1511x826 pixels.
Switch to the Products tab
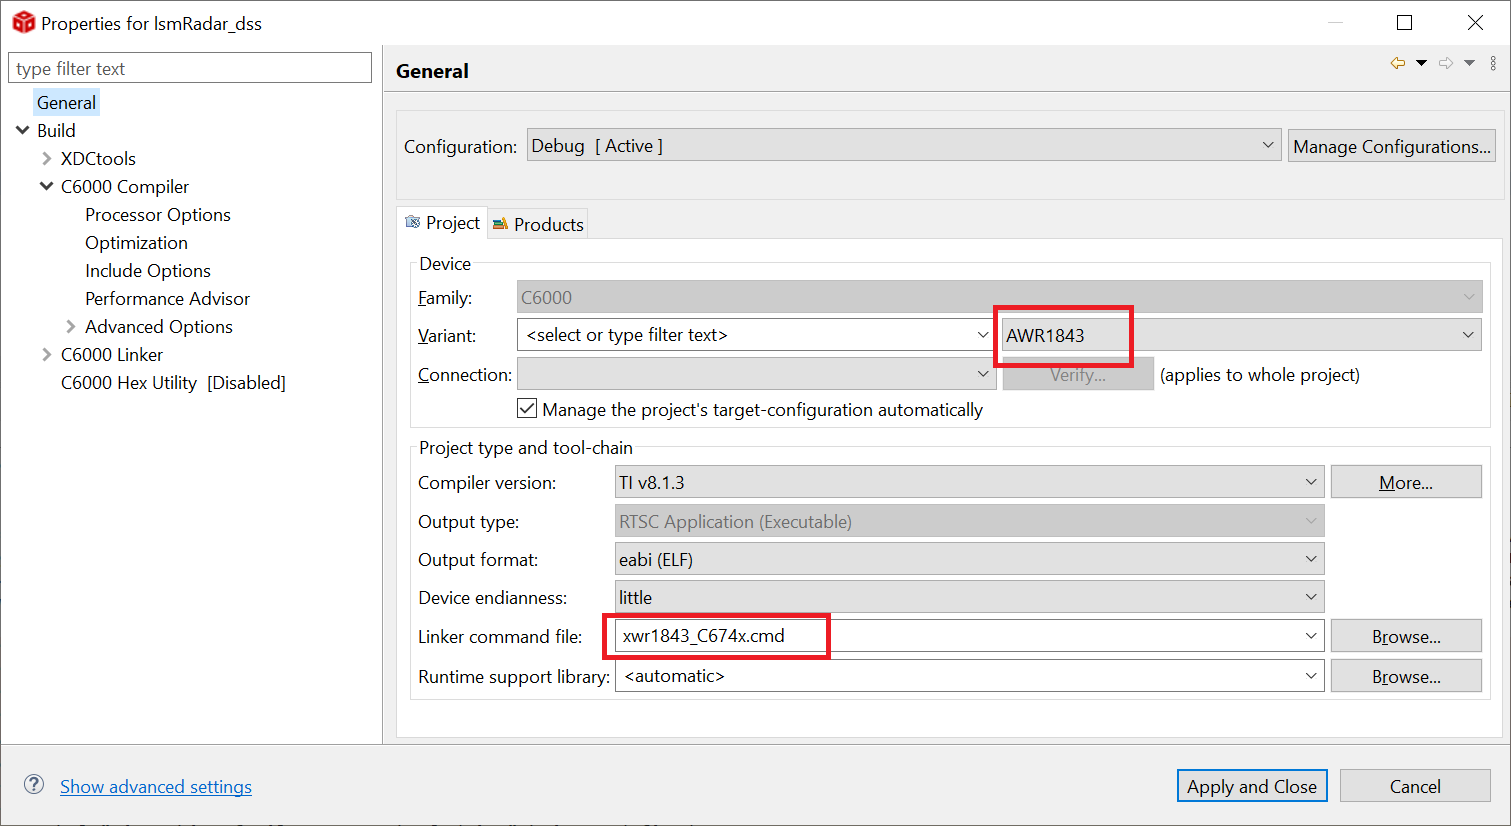coord(547,223)
